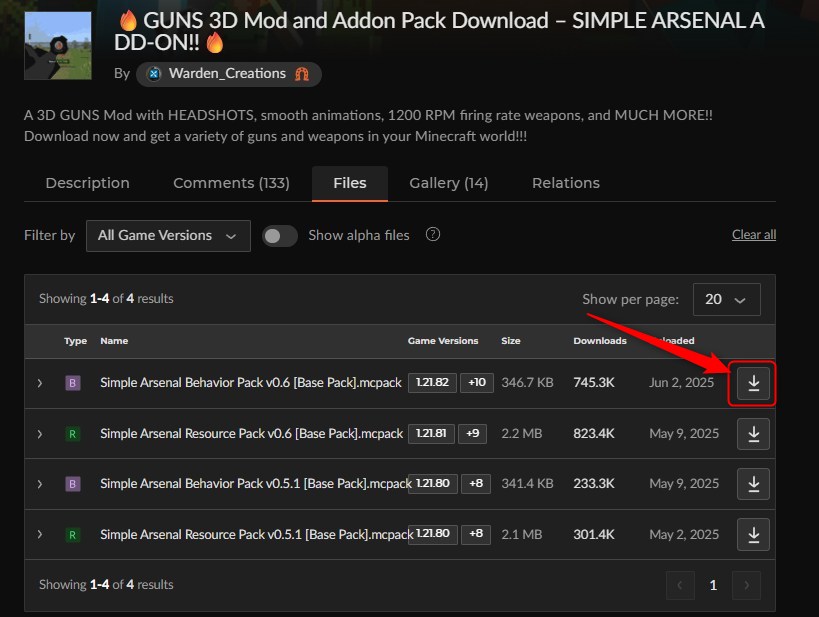Open the Comments (133) tab
Image resolution: width=819 pixels, height=617 pixels.
[x=231, y=183]
